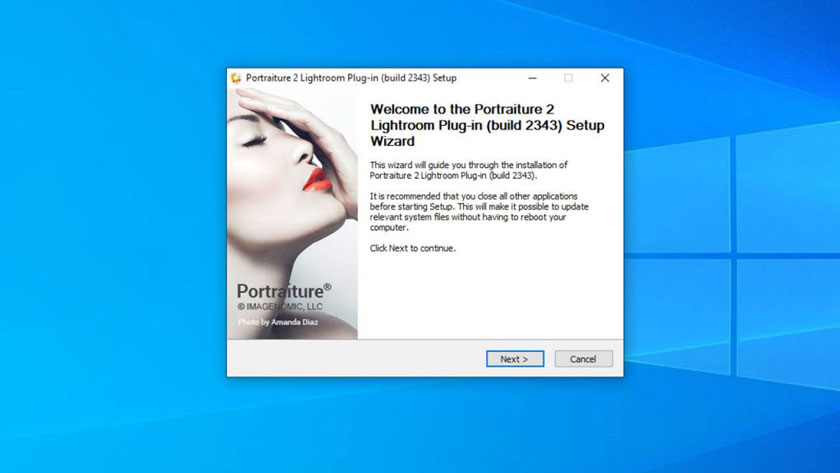
Task: Click the disabled maximize button
Action: [x=568, y=78]
